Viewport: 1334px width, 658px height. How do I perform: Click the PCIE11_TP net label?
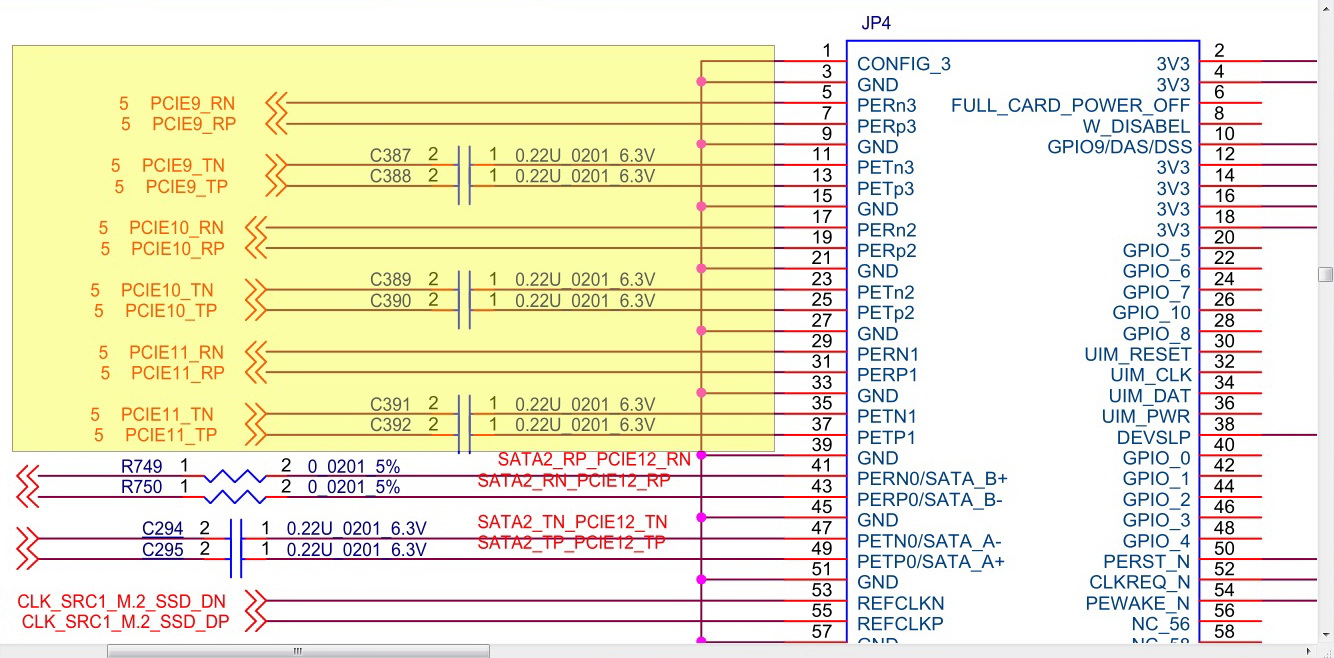[x=171, y=435]
